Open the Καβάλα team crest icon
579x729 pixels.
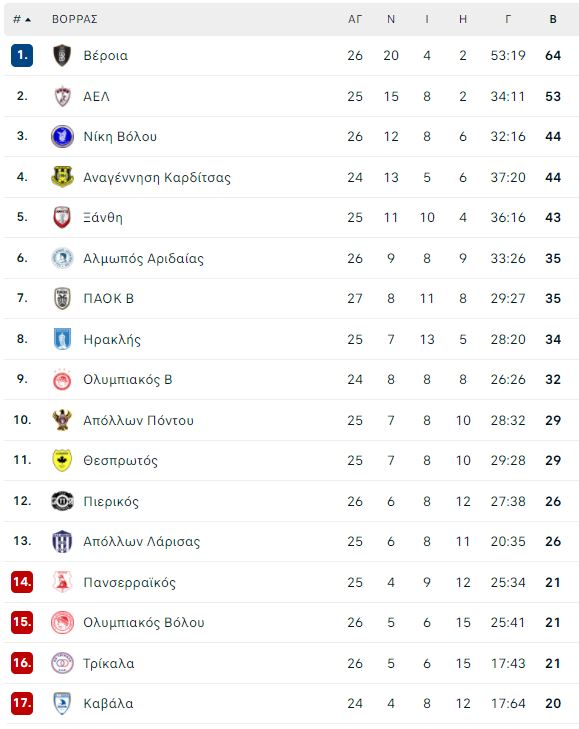click(x=62, y=703)
